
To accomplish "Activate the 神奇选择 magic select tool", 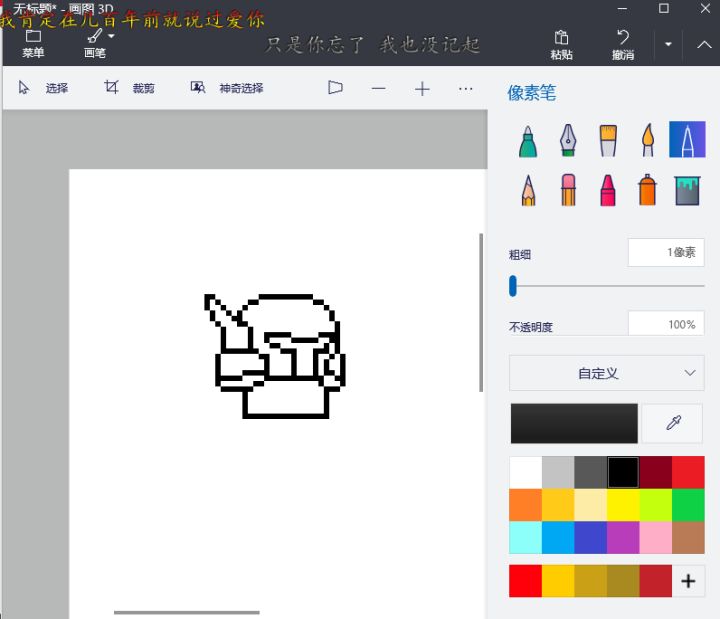I will coord(227,88).
